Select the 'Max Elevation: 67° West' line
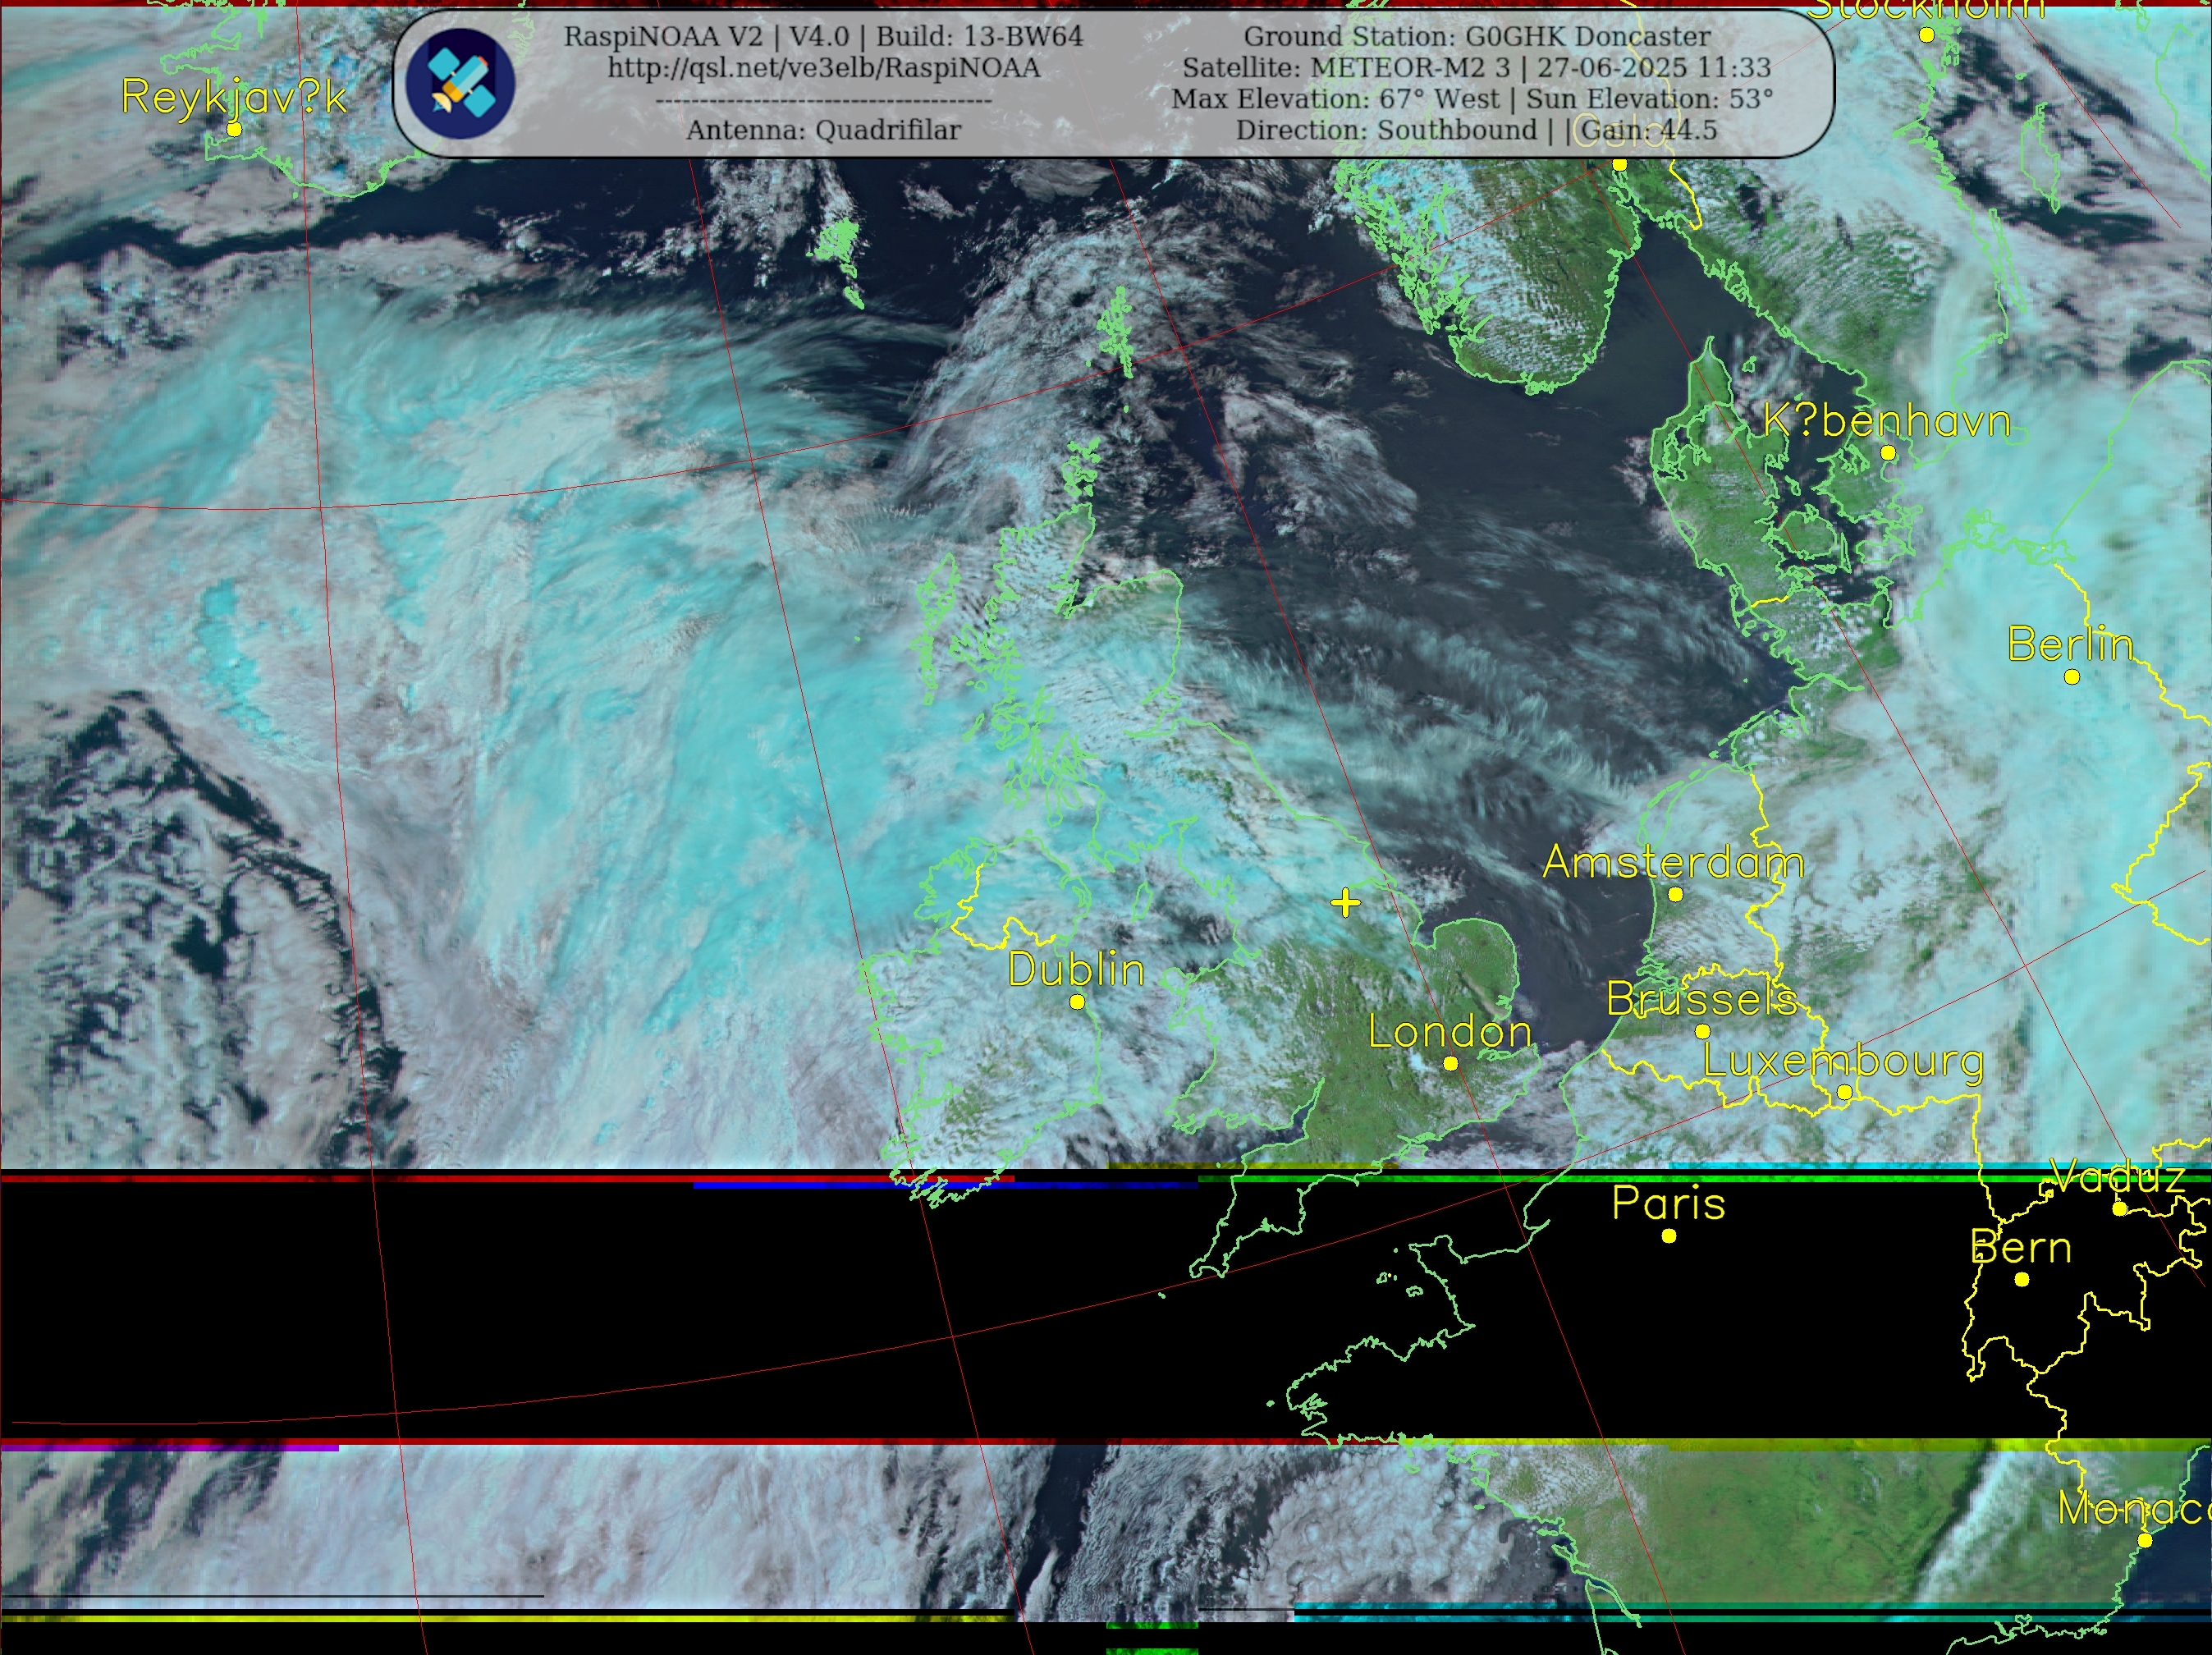This screenshot has height=1655, width=2212. 1472,99
